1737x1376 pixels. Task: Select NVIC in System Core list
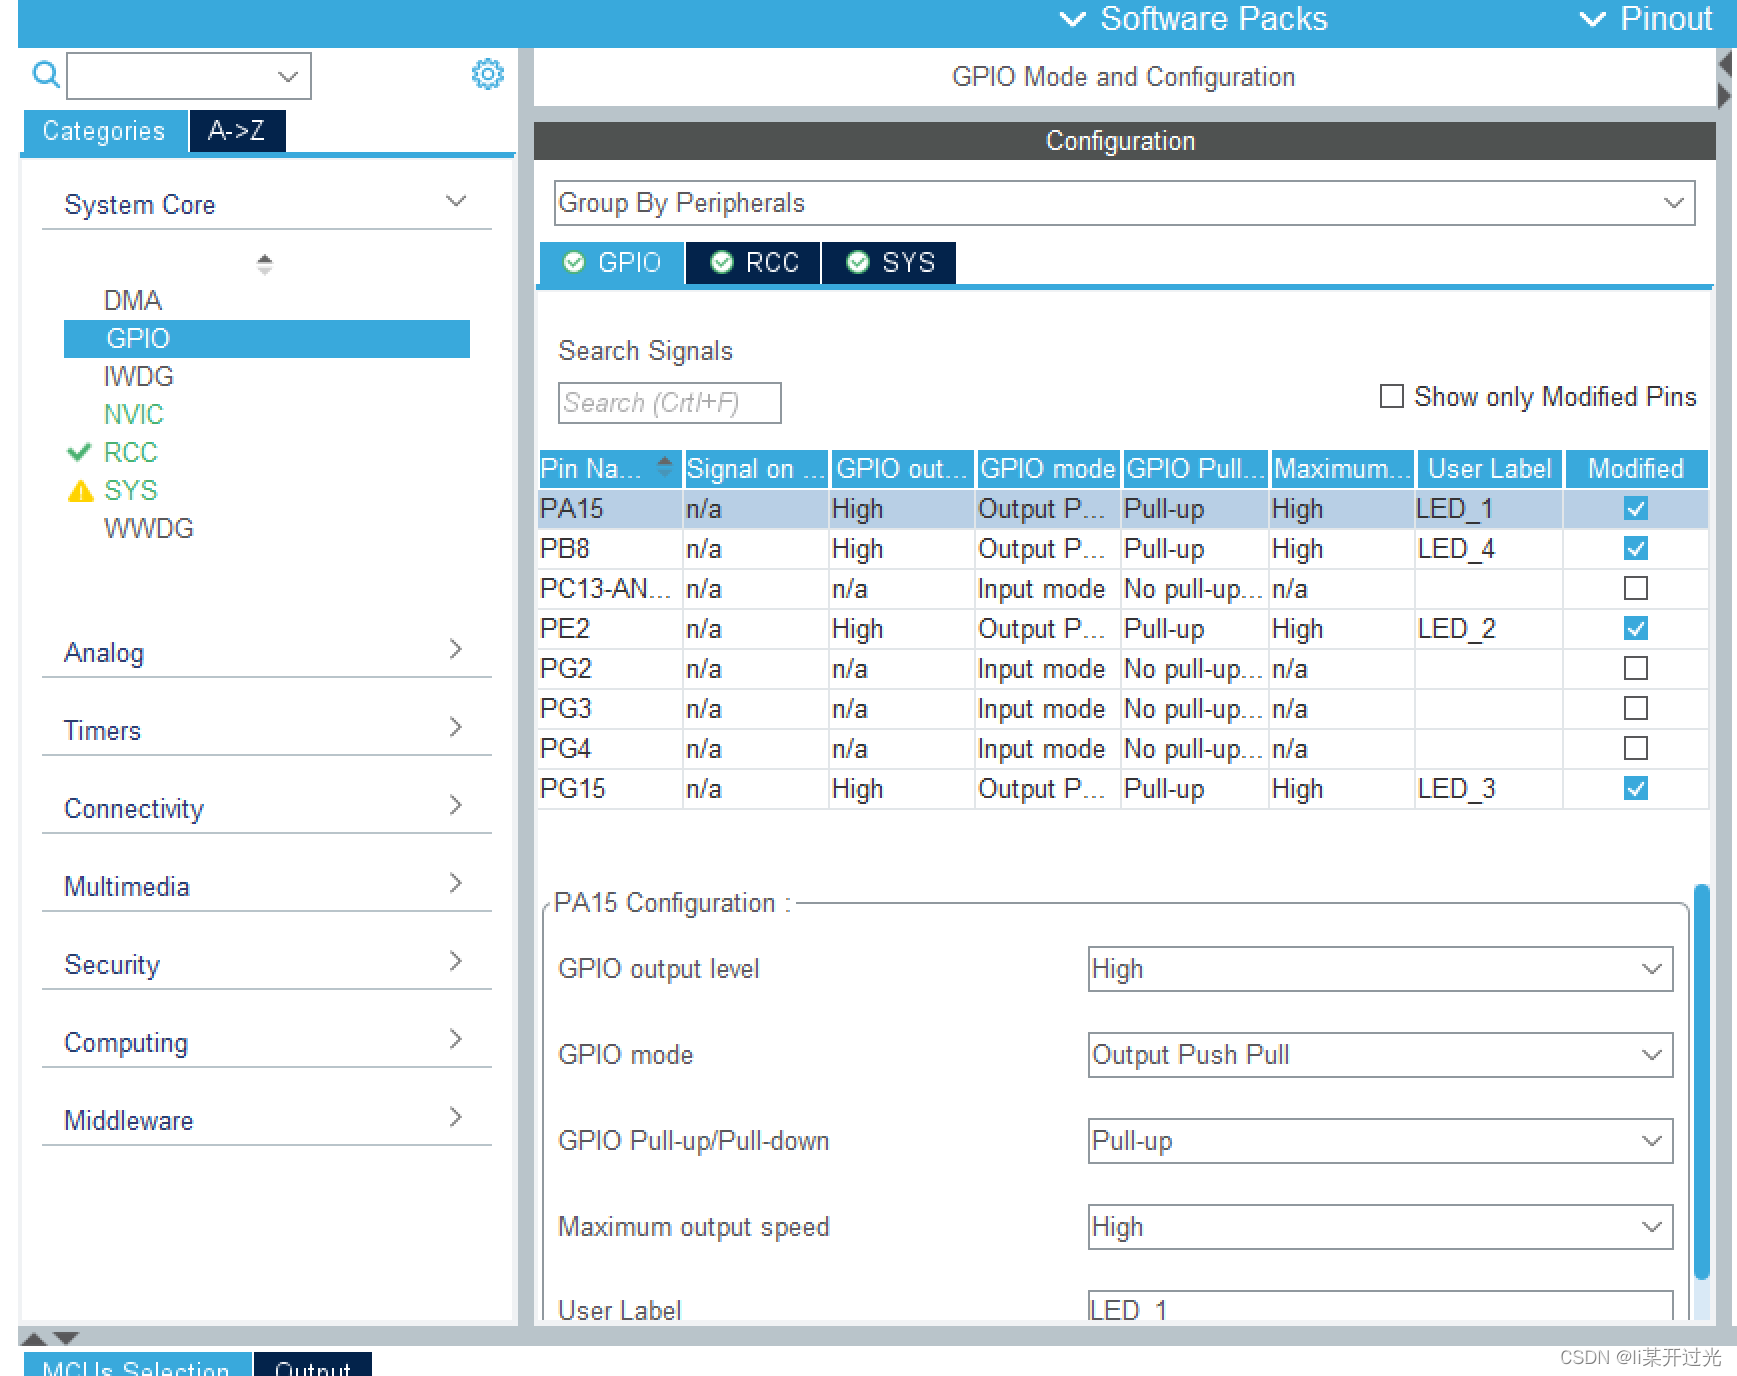point(133,415)
